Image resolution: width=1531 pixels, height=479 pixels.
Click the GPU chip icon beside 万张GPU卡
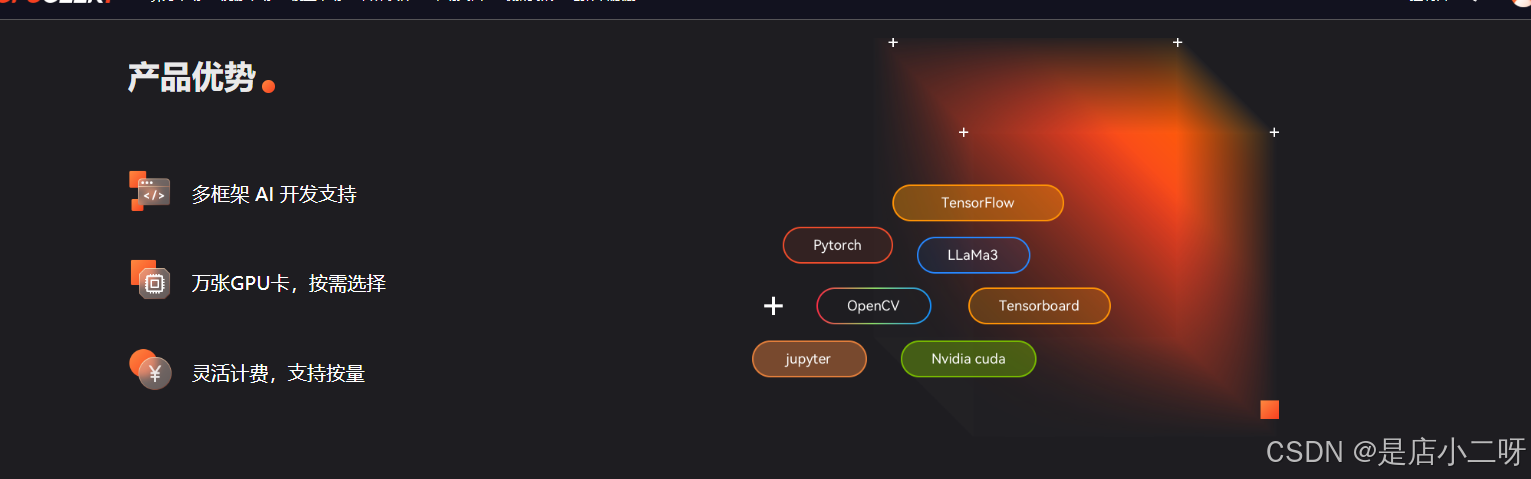[150, 280]
